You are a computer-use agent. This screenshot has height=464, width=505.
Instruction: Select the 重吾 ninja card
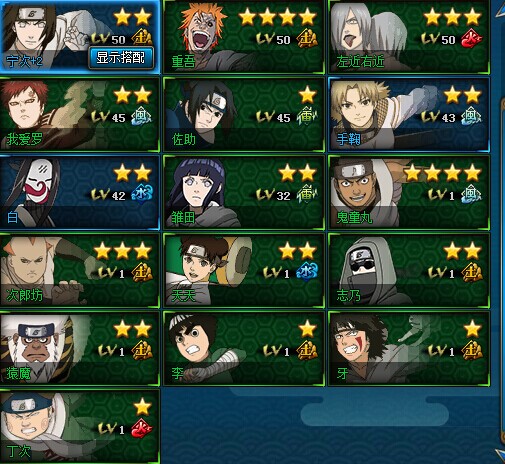point(244,37)
